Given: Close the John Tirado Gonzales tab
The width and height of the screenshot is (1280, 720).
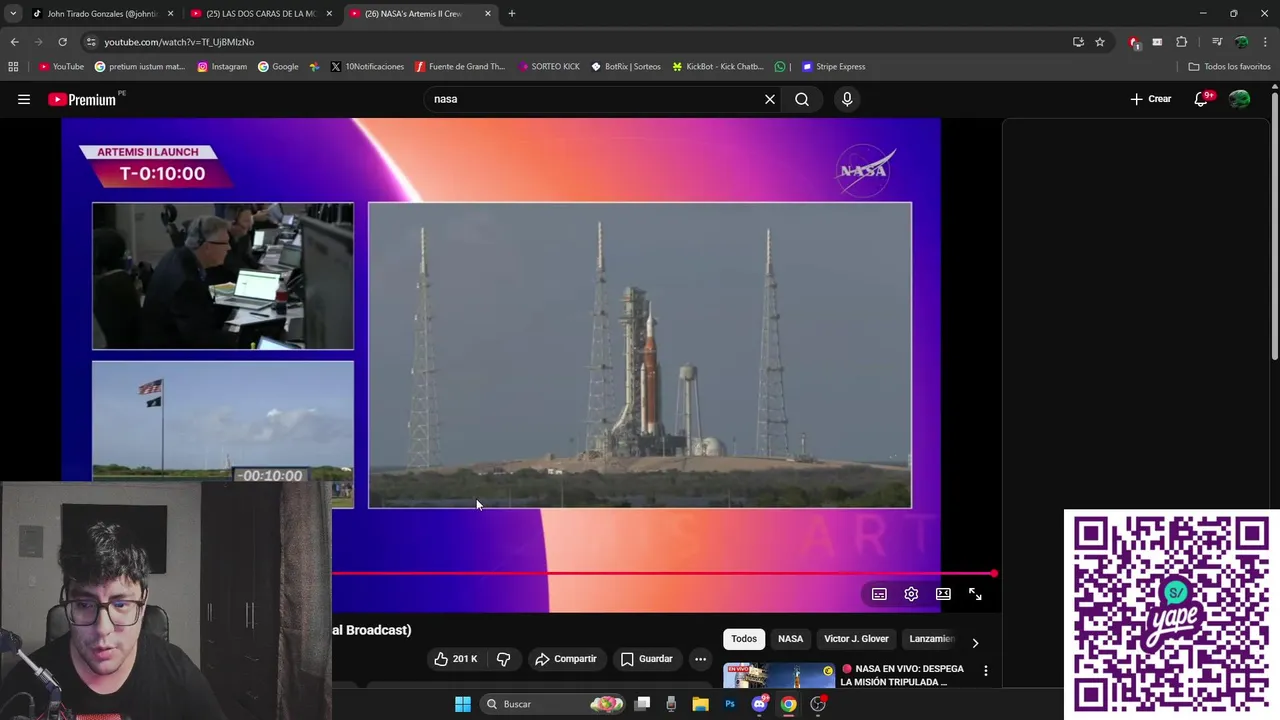Looking at the screenshot, I should [170, 14].
